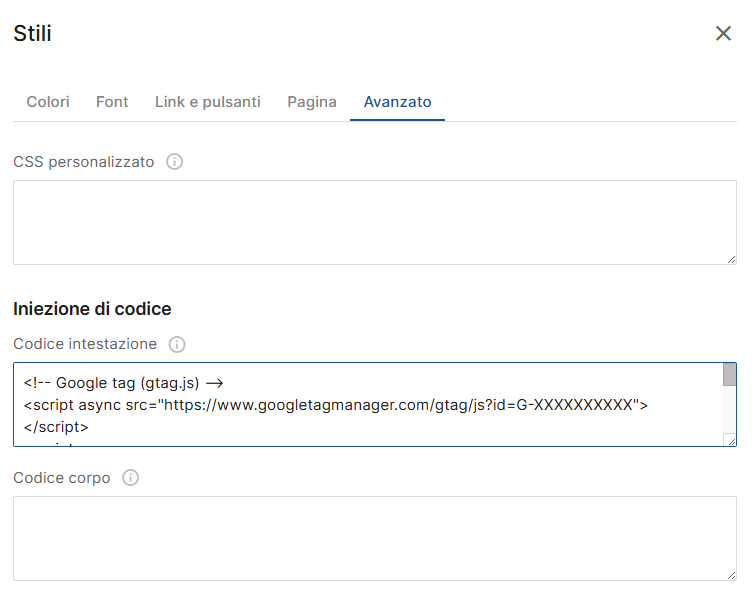
Task: Click the 'Iniezione di codice' heading
Action: [92, 309]
